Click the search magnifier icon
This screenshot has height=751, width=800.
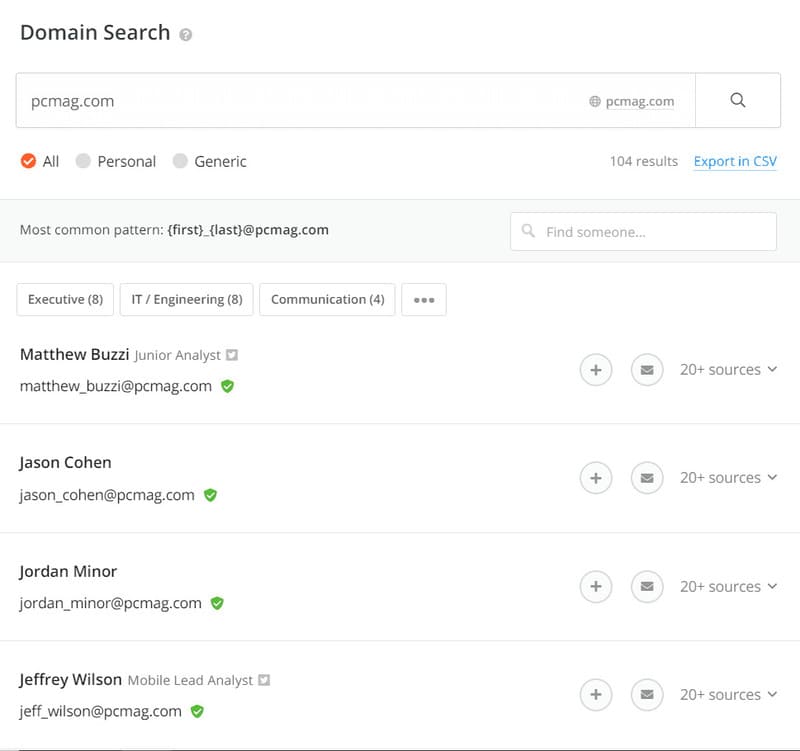point(738,100)
